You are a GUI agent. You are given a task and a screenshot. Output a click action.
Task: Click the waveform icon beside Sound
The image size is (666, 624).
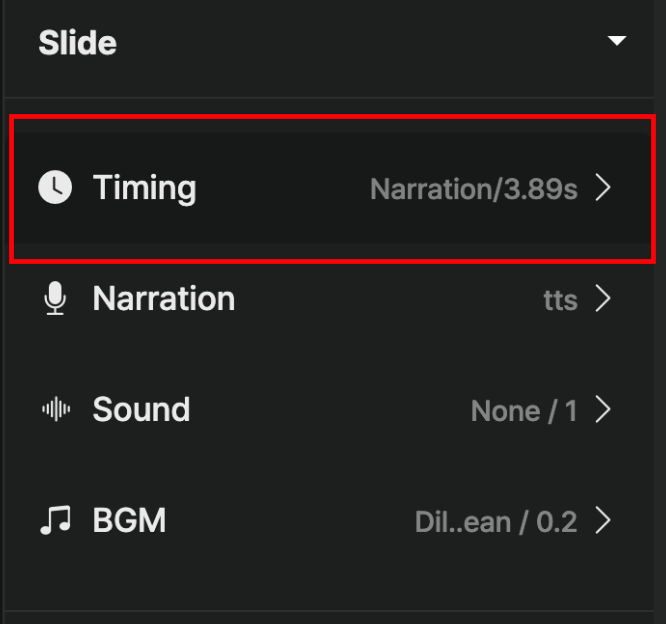[56, 409]
